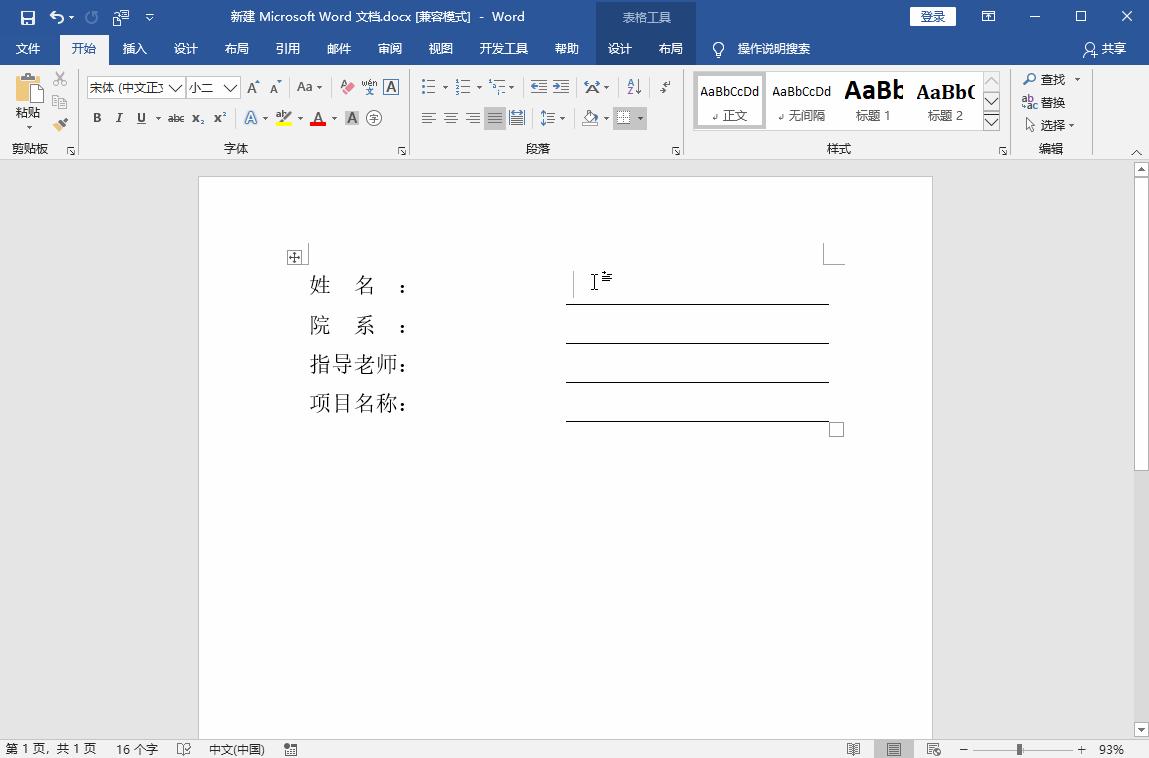This screenshot has height=758, width=1149.
Task: Open the font size dropdown
Action: pos(230,88)
